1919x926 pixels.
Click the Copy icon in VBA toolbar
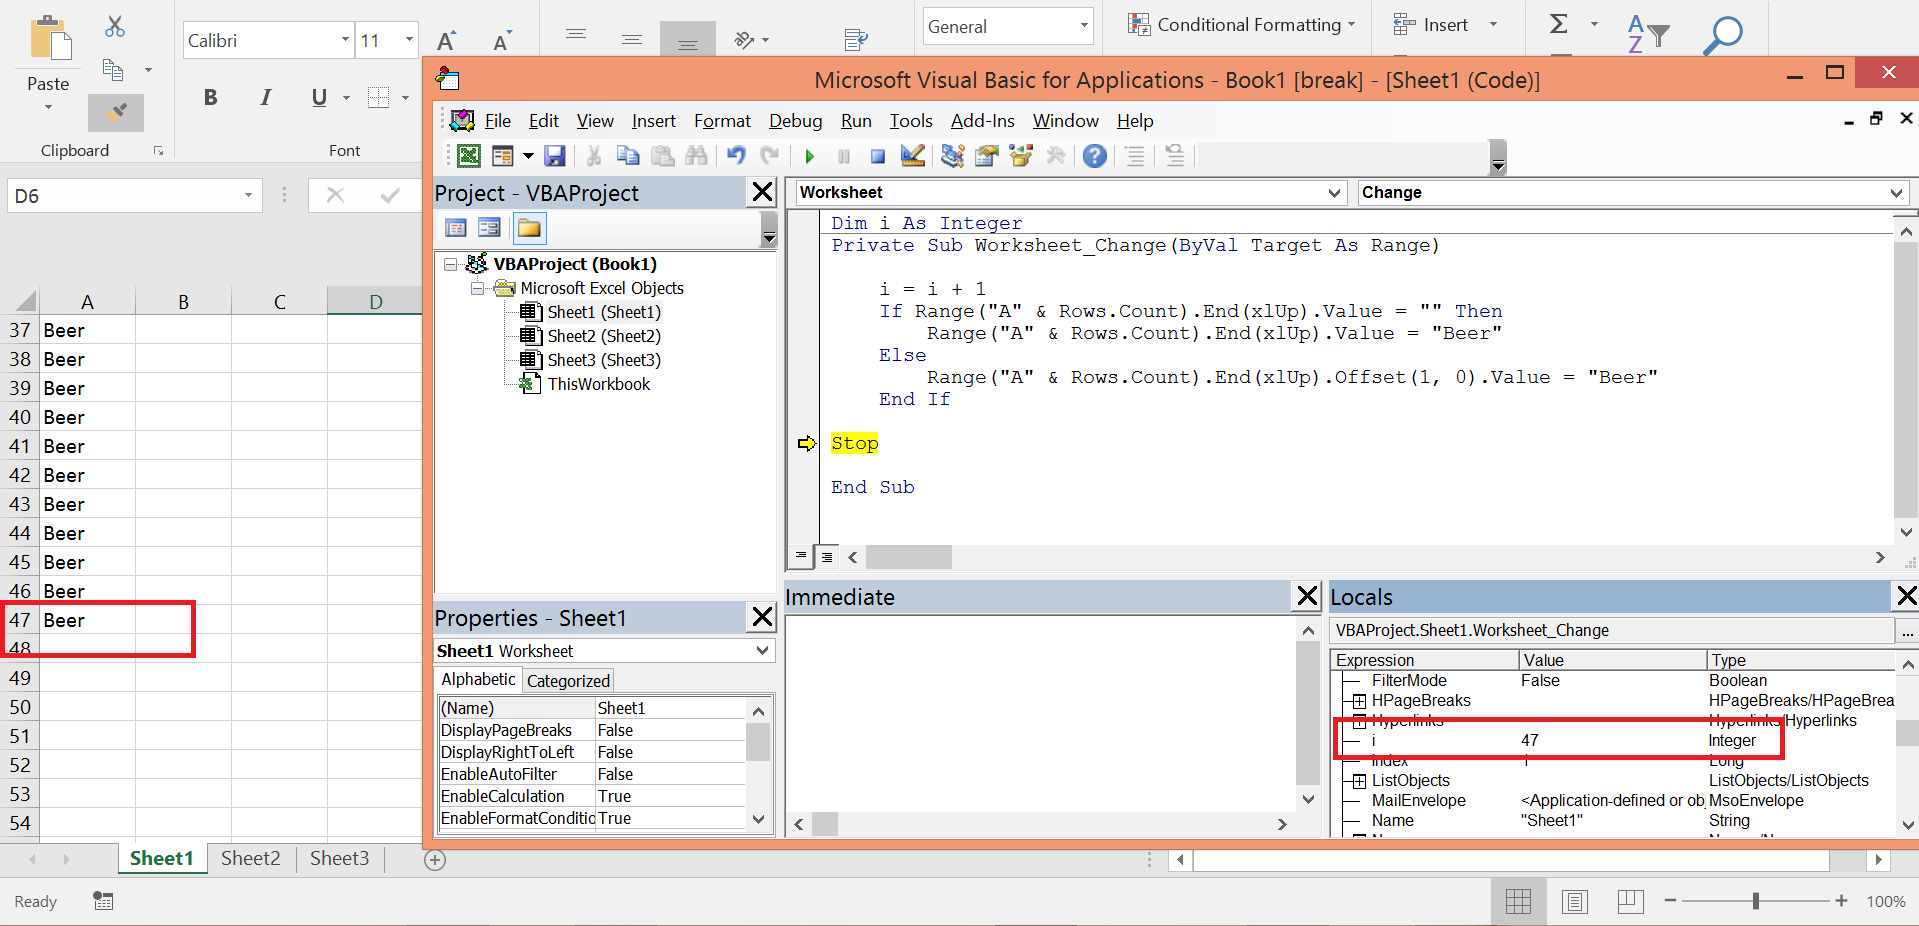(628, 156)
